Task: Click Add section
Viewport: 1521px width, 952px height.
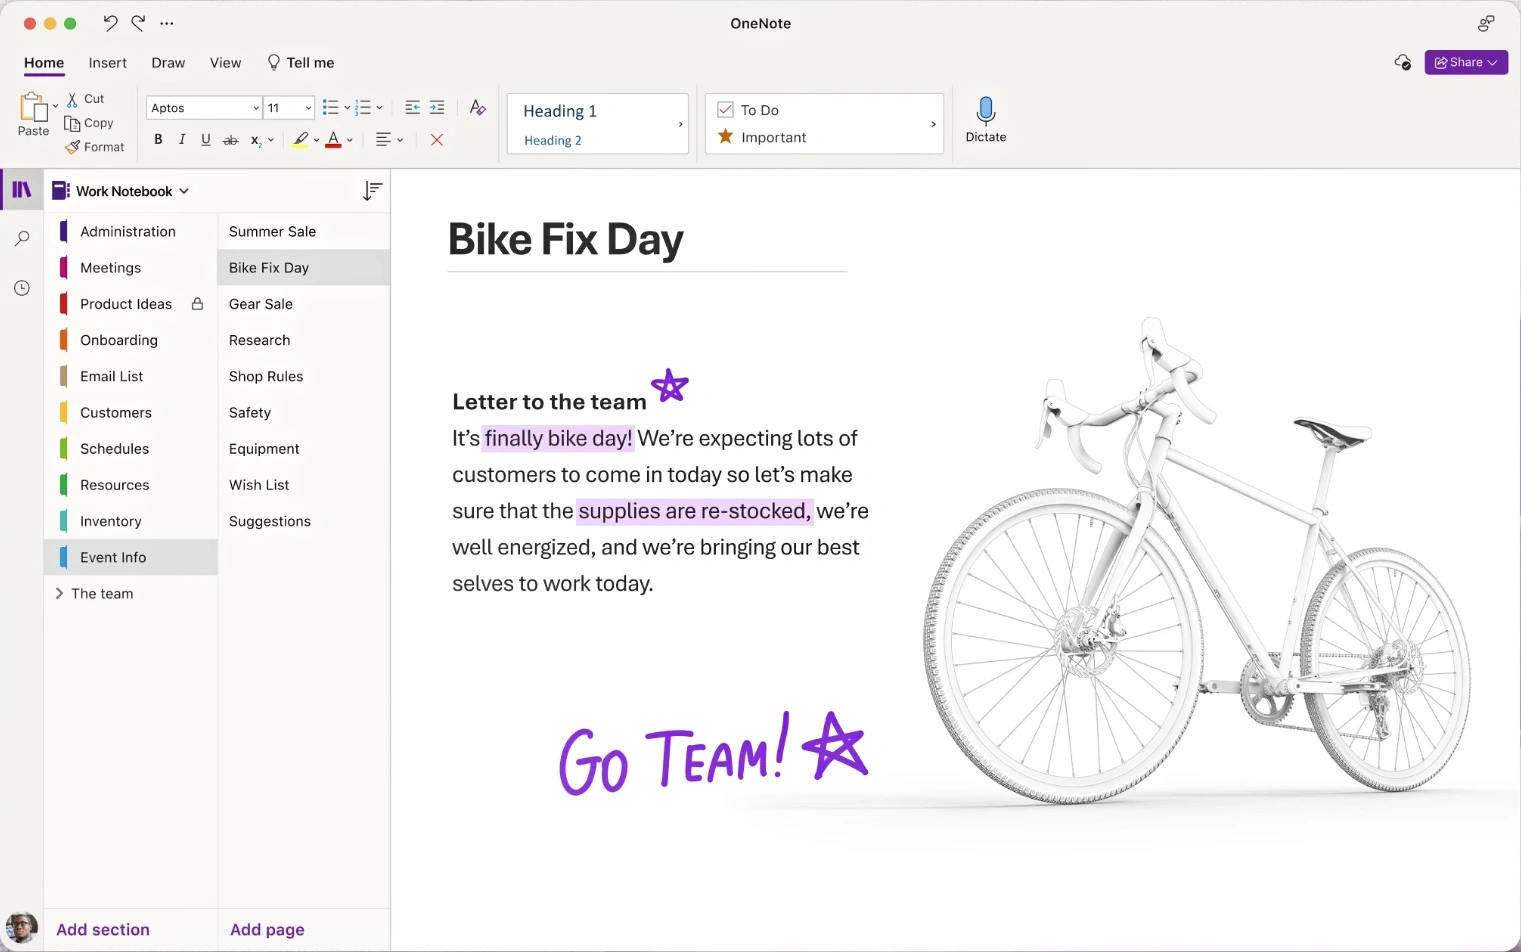Action: coord(103,929)
